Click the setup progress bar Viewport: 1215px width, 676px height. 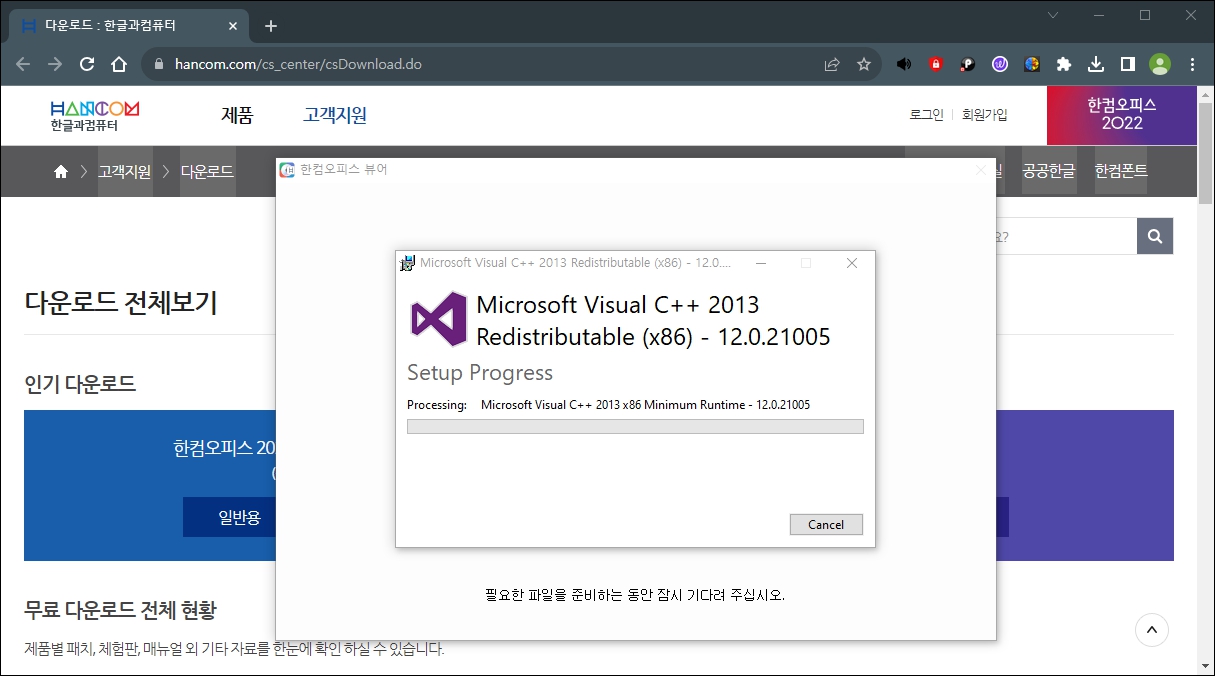point(635,427)
